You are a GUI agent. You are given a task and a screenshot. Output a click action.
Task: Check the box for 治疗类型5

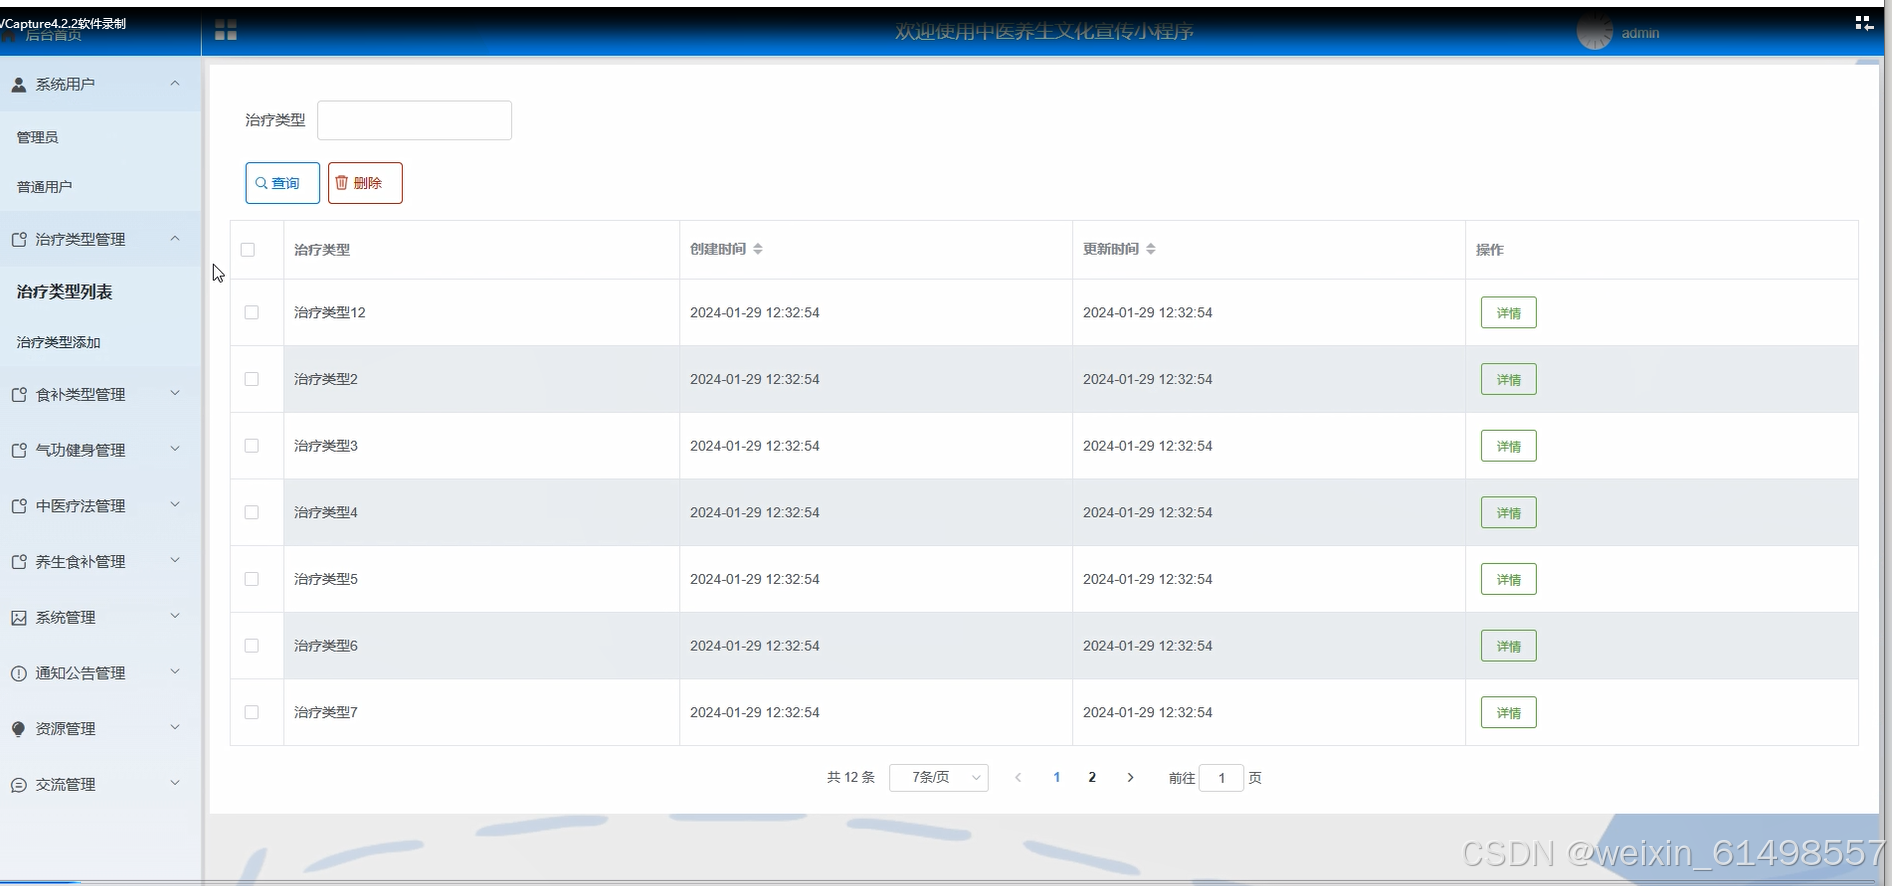click(252, 579)
